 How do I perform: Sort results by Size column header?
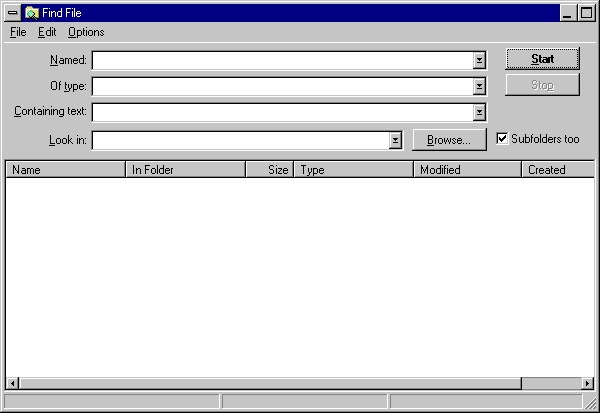pyautogui.click(x=269, y=170)
